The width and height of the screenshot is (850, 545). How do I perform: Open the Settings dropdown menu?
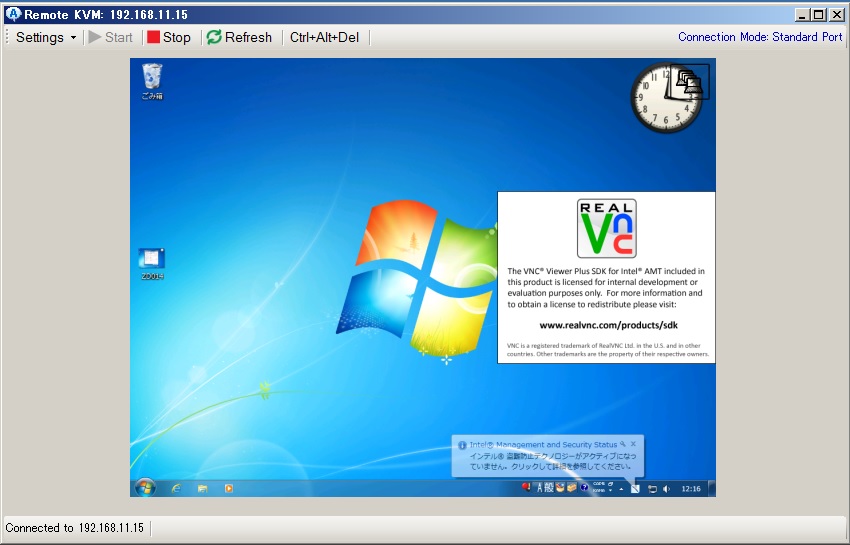46,37
